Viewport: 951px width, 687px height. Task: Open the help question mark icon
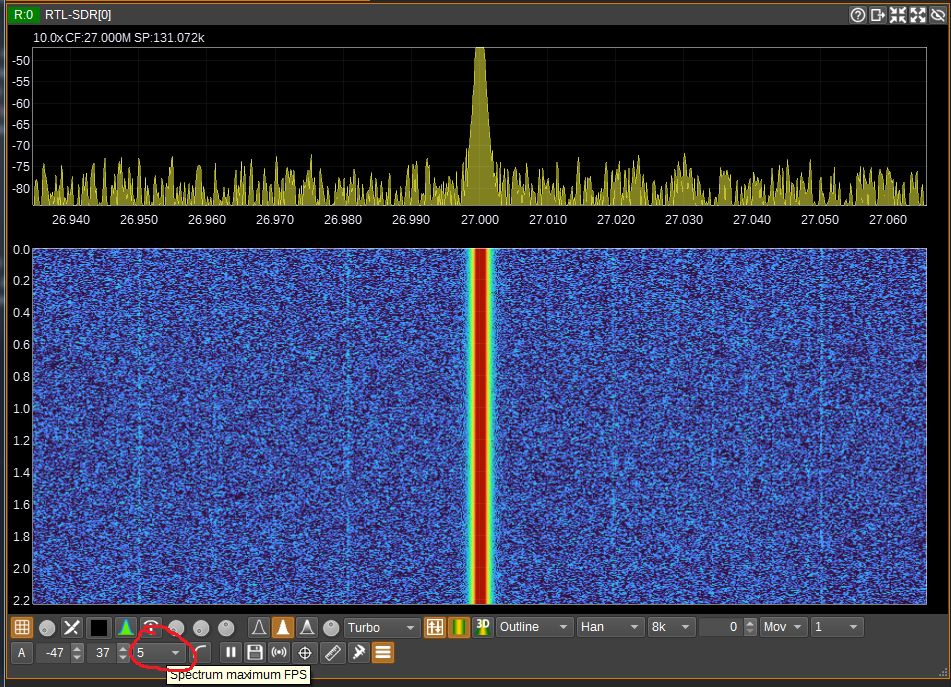(858, 15)
